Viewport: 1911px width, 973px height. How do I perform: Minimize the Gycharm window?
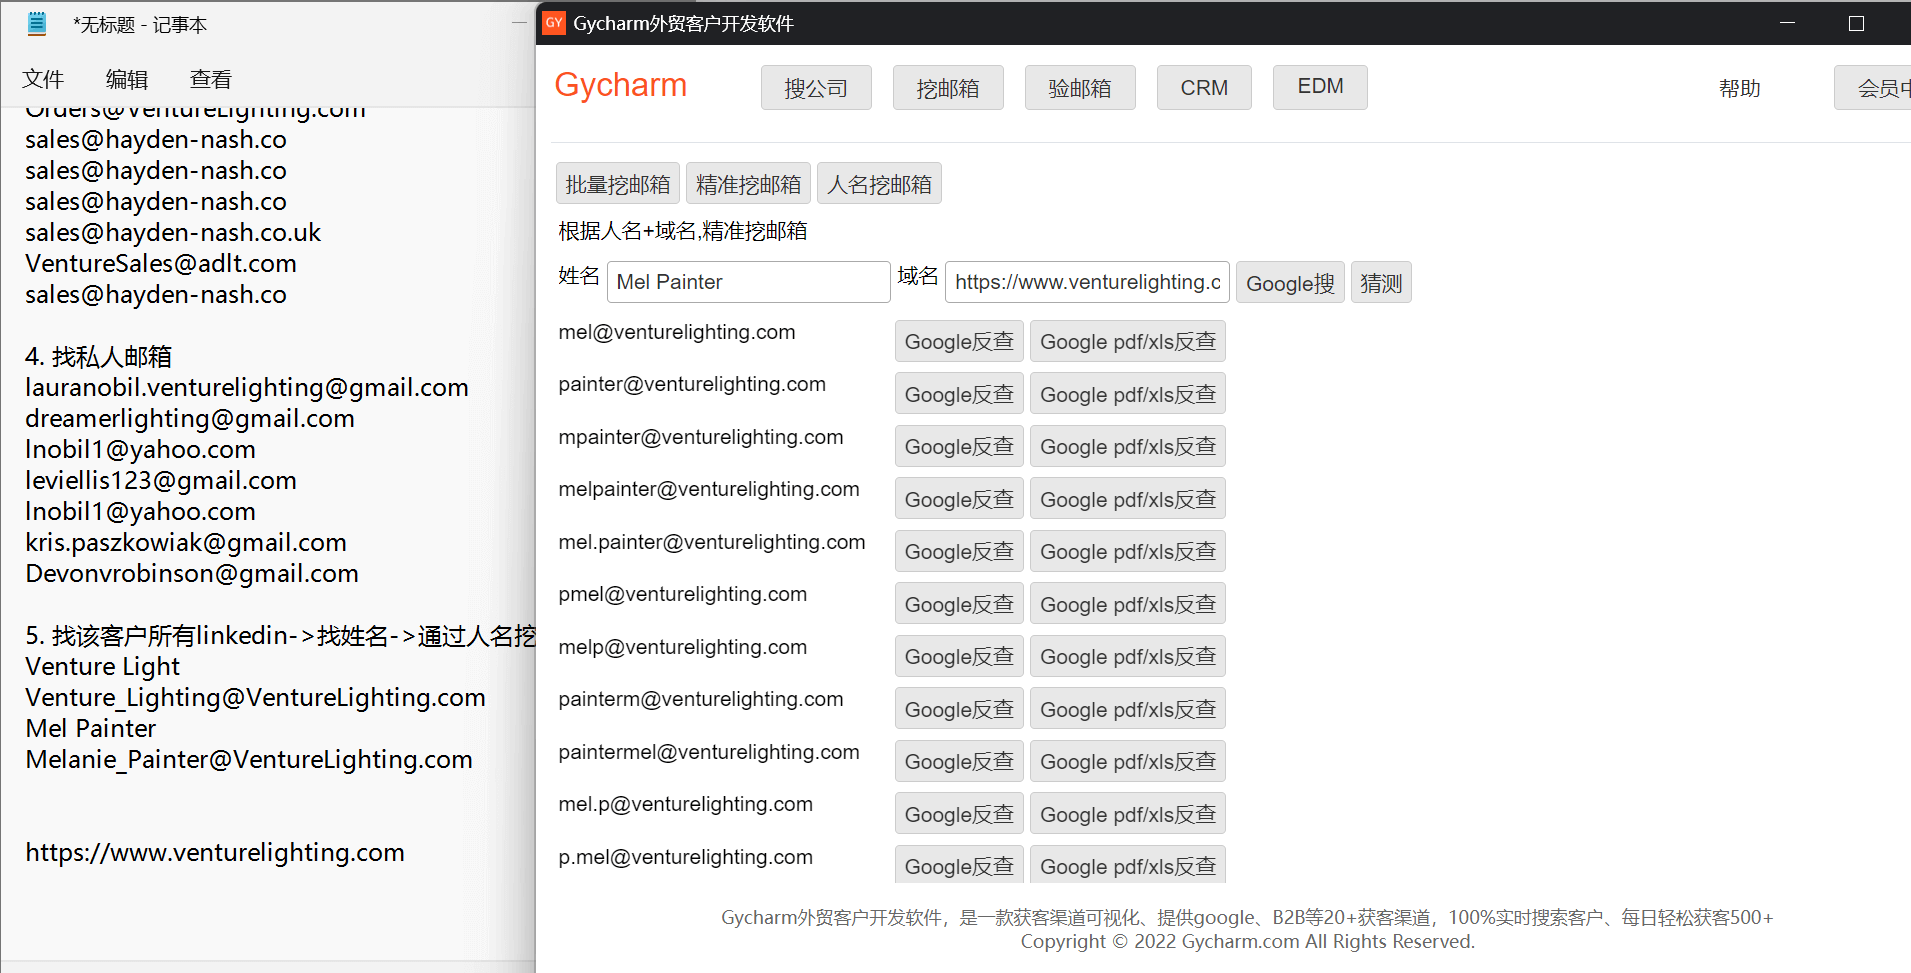tap(1788, 23)
